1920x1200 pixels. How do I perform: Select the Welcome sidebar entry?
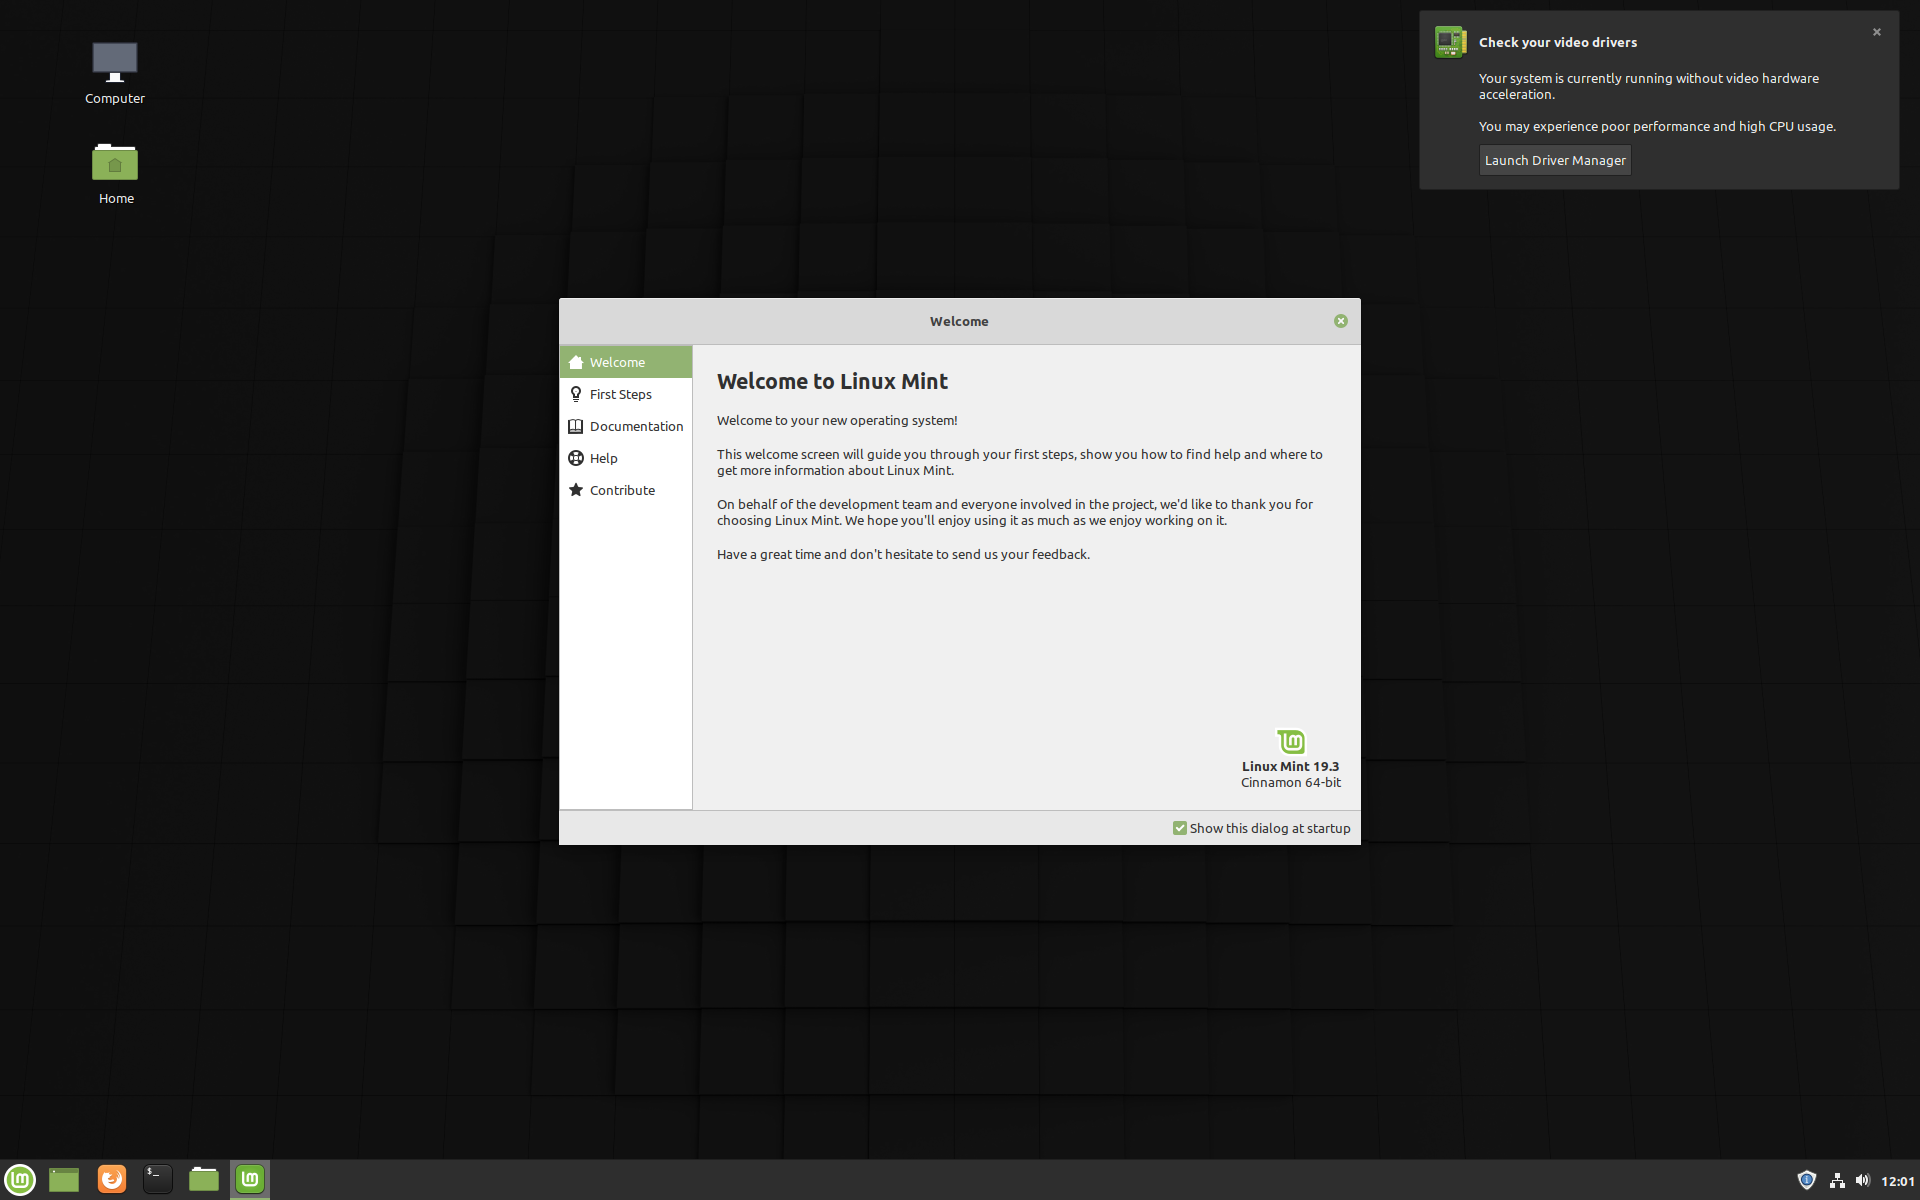(617, 362)
